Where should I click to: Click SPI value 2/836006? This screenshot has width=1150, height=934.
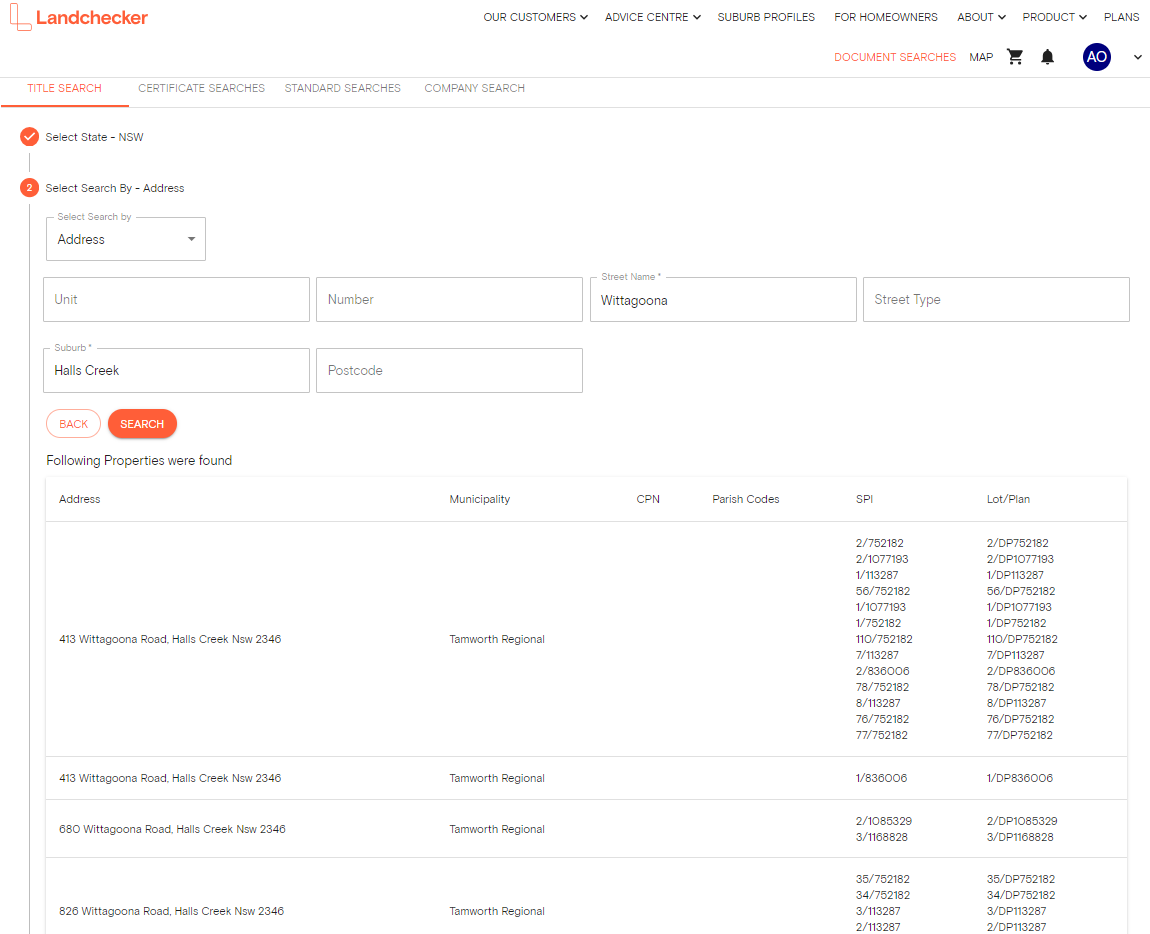point(882,671)
